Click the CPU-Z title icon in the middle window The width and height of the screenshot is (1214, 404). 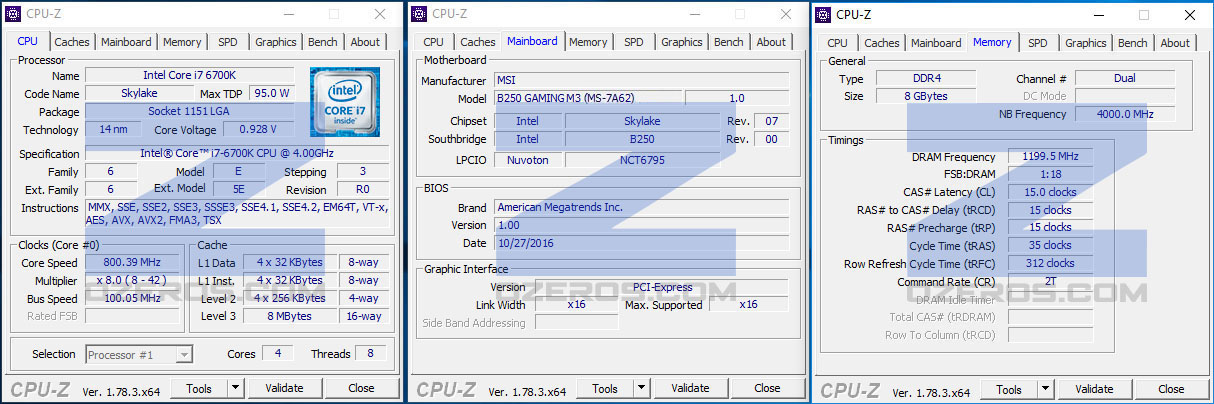pos(419,14)
